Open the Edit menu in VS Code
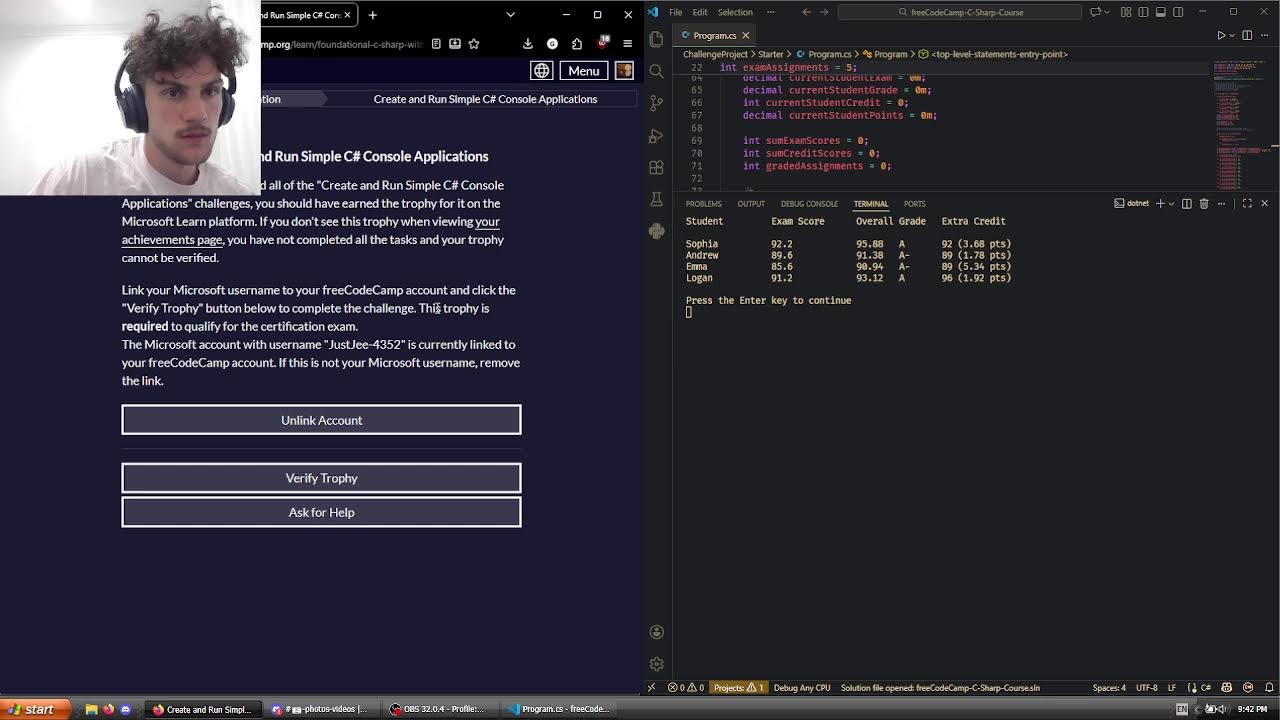This screenshot has height=720, width=1280. [700, 12]
